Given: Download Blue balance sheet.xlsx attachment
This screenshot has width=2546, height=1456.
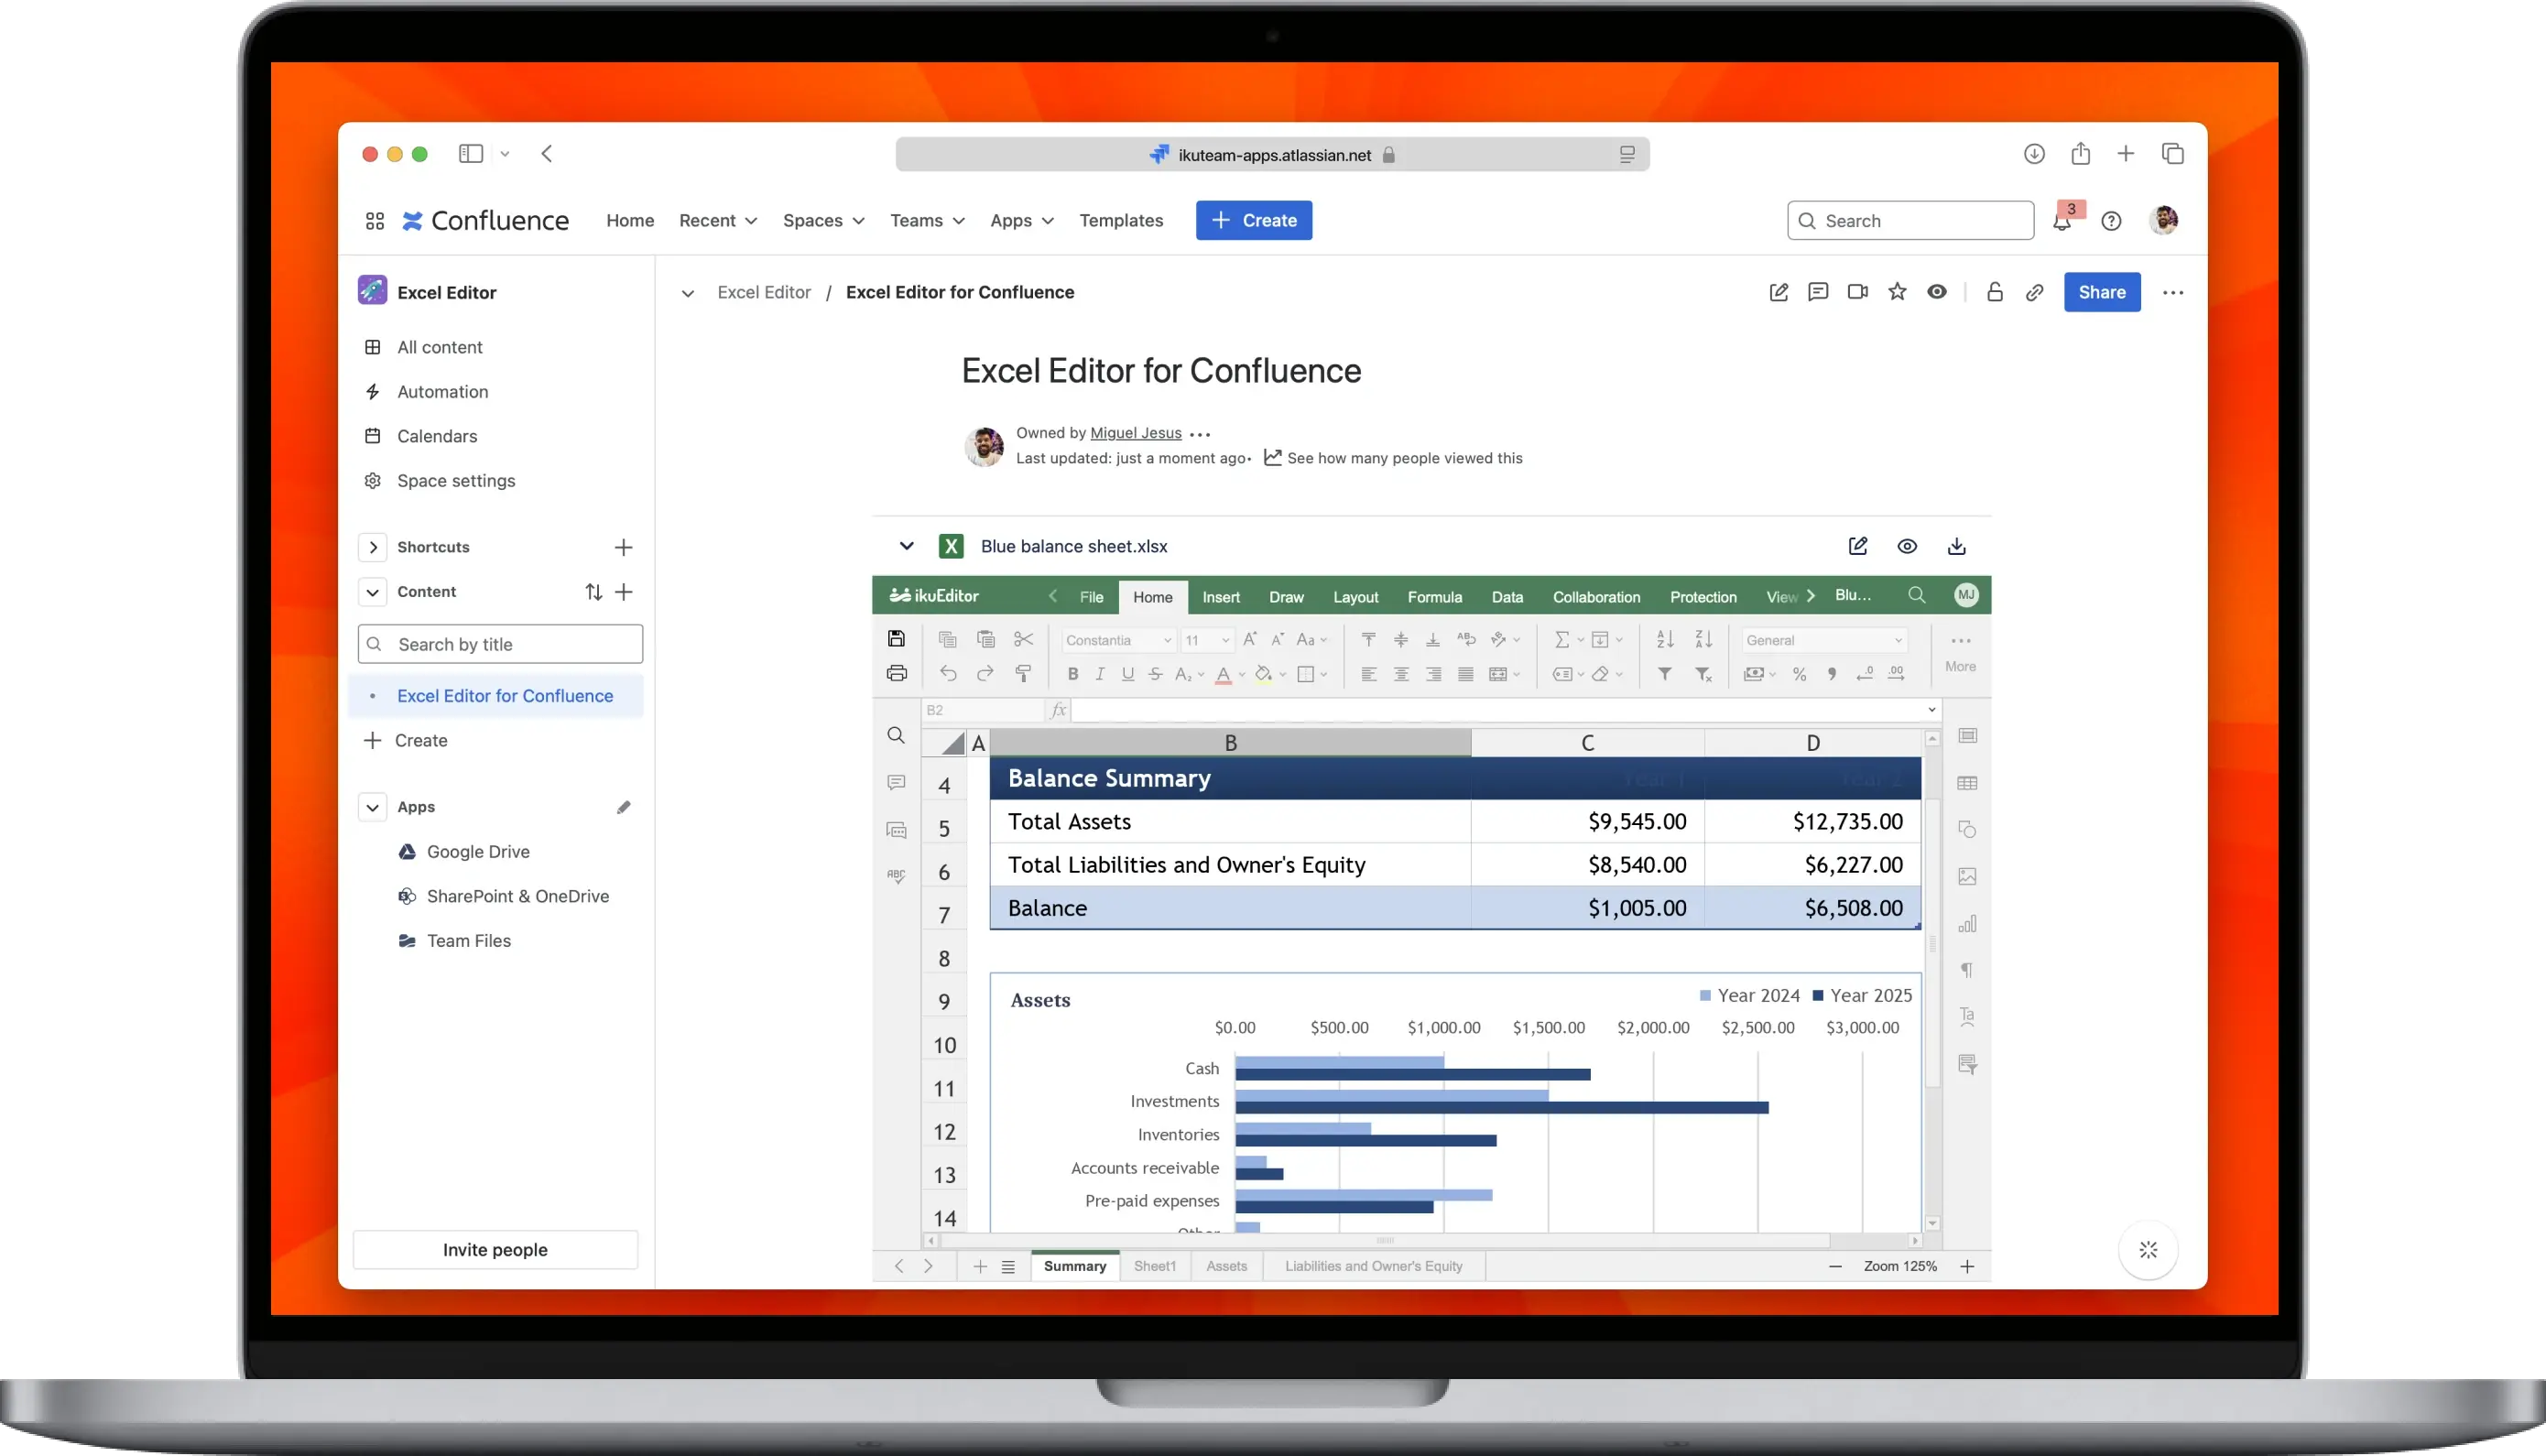Looking at the screenshot, I should [x=1957, y=546].
